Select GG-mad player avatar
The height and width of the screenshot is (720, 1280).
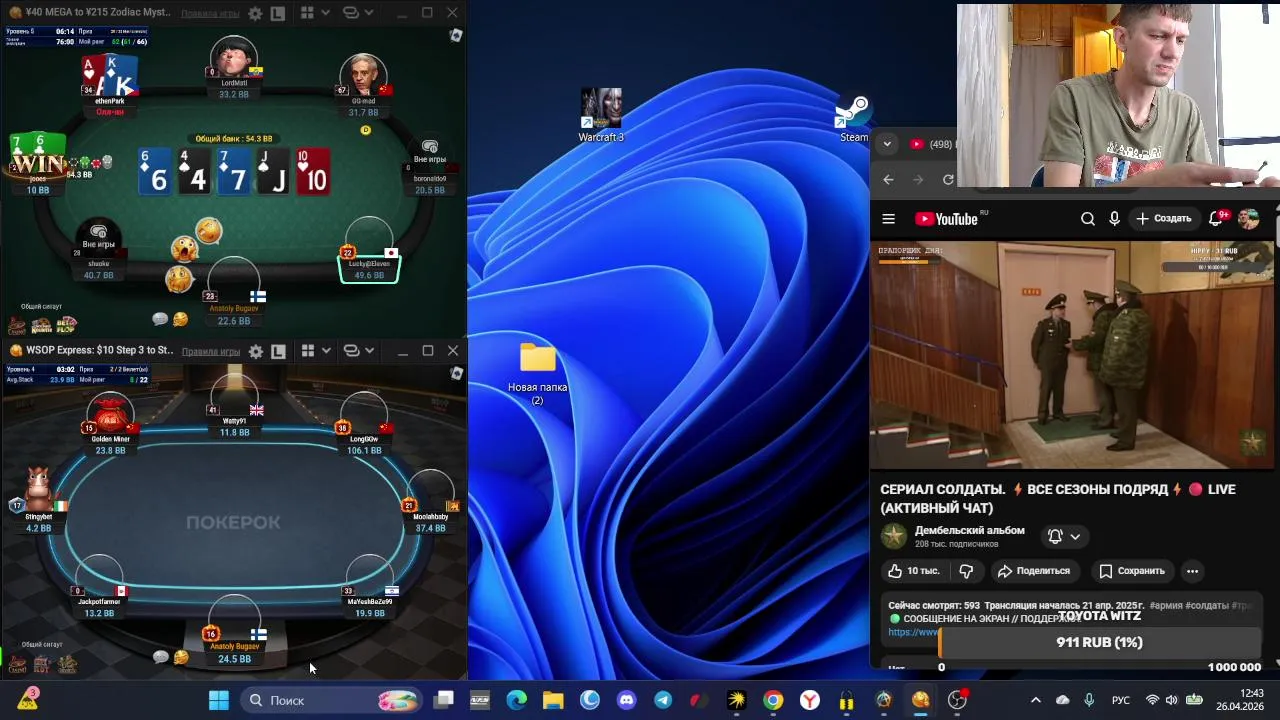[363, 76]
